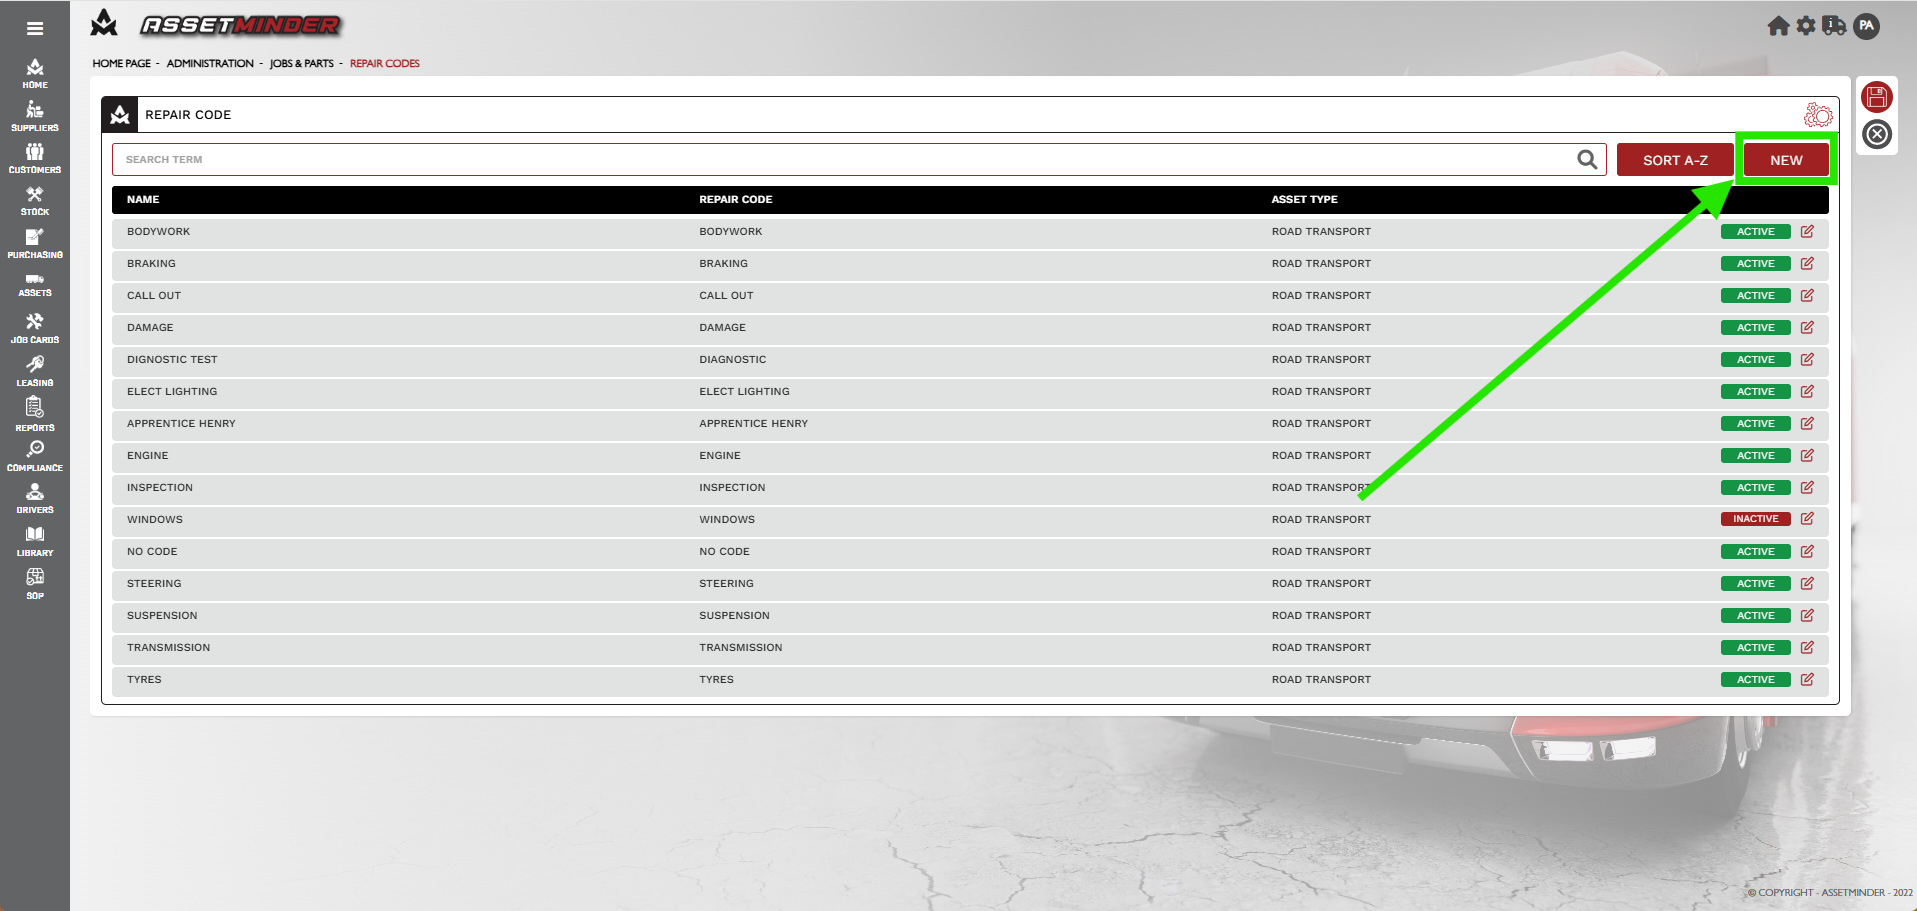The image size is (1917, 911).
Task: Open the PA user profile menu
Action: pyautogui.click(x=1866, y=26)
